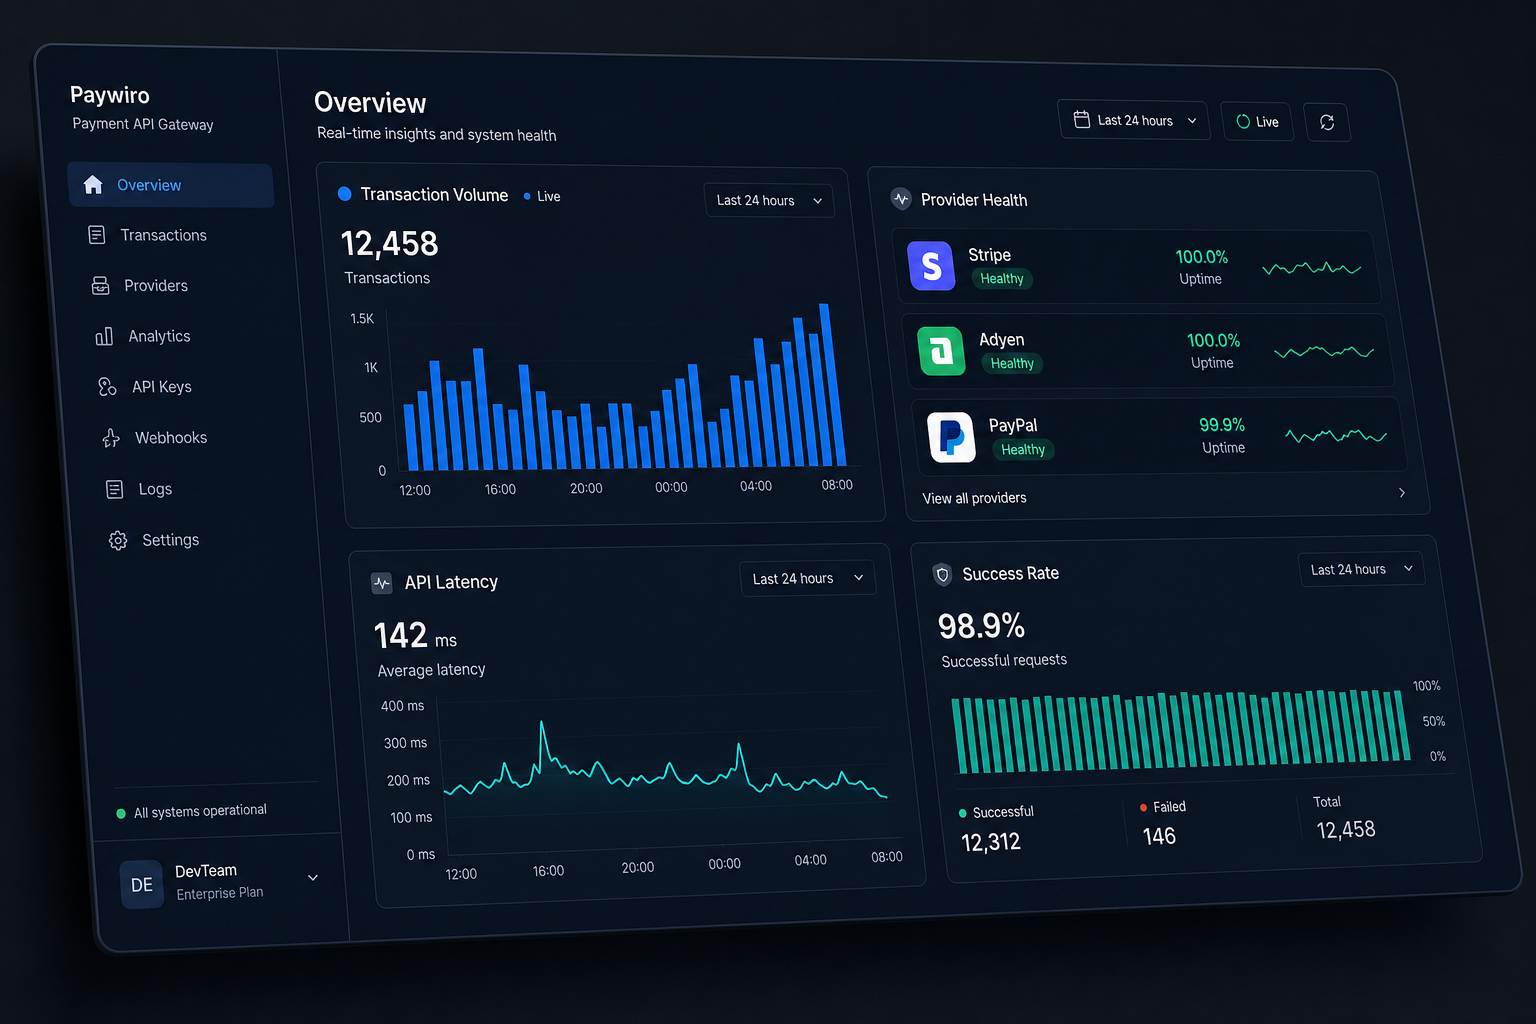Click the tallest bar in Transaction Volume chart
Viewport: 1536px width, 1024px height.
[832, 385]
